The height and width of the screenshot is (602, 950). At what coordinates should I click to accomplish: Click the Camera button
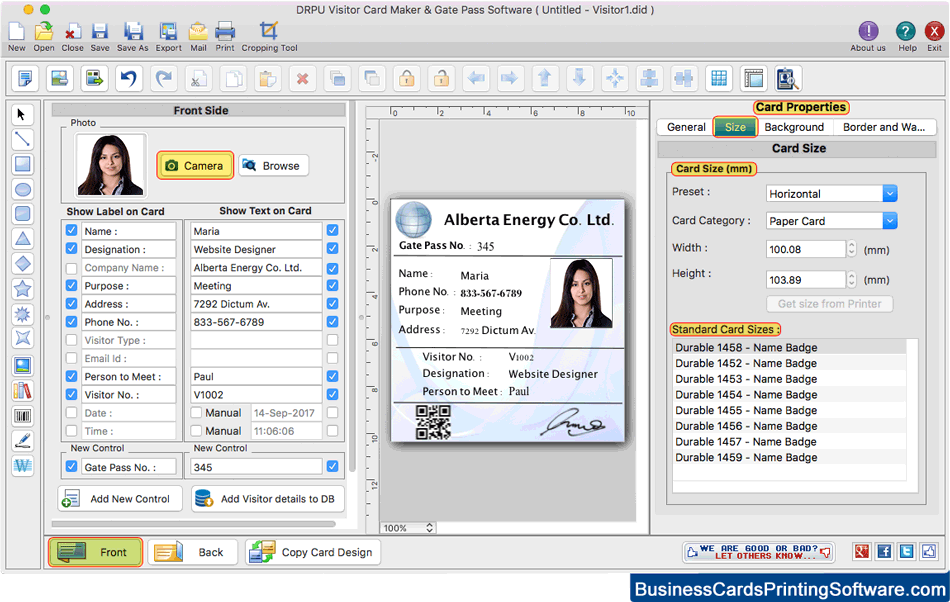point(195,165)
